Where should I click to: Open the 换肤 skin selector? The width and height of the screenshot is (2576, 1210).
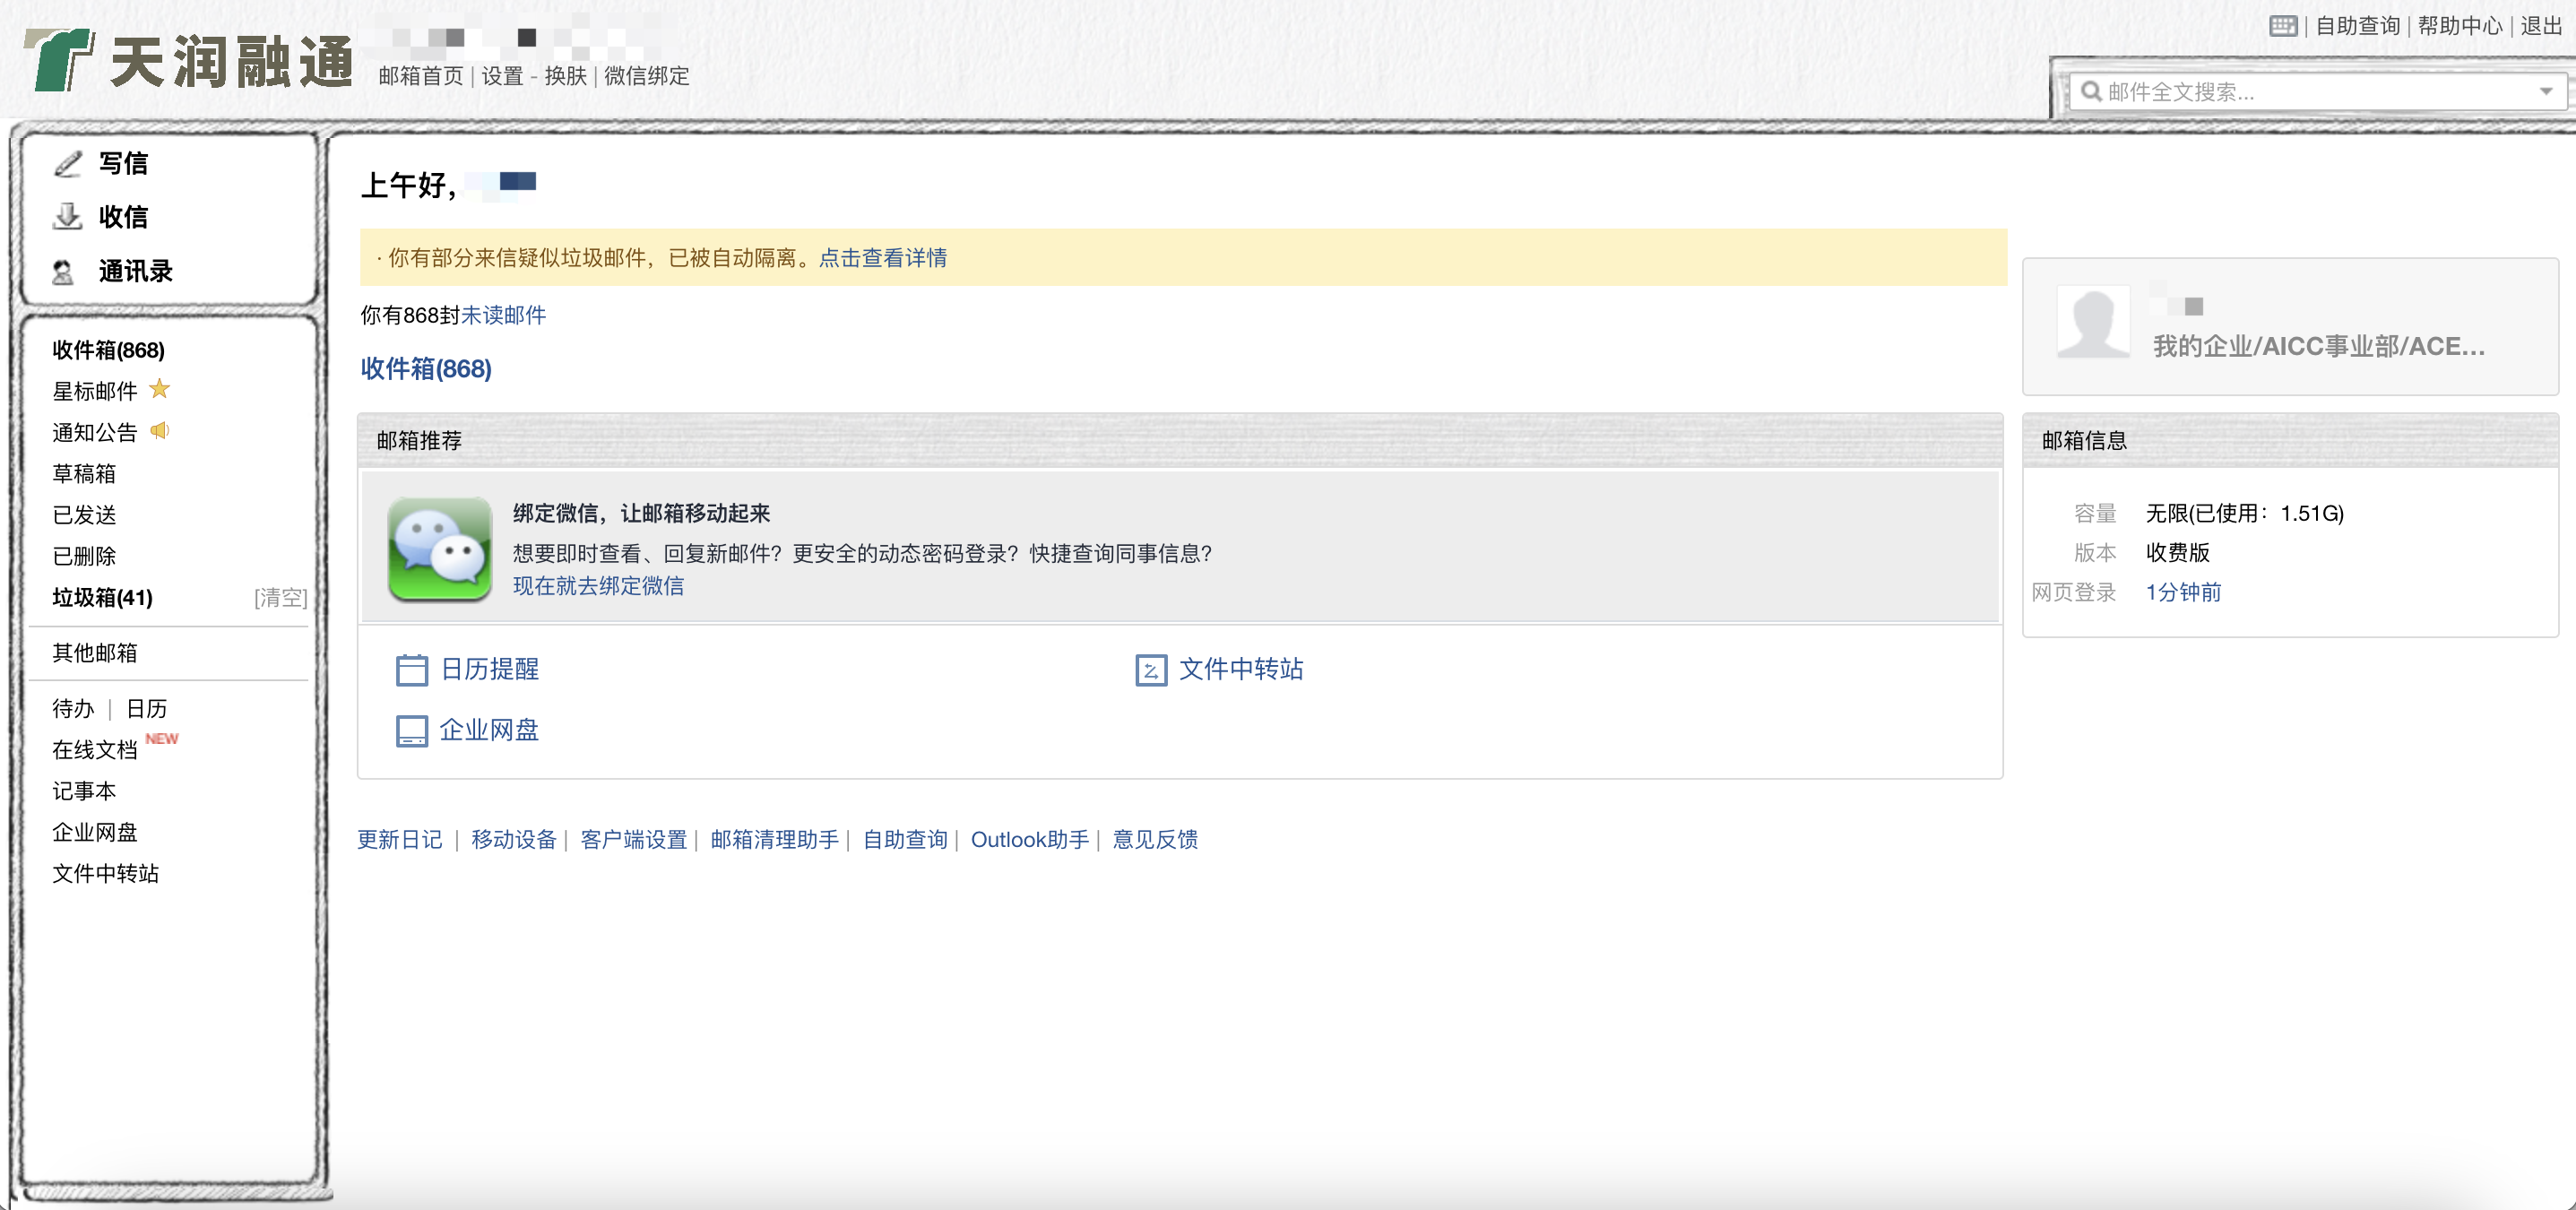[x=565, y=76]
